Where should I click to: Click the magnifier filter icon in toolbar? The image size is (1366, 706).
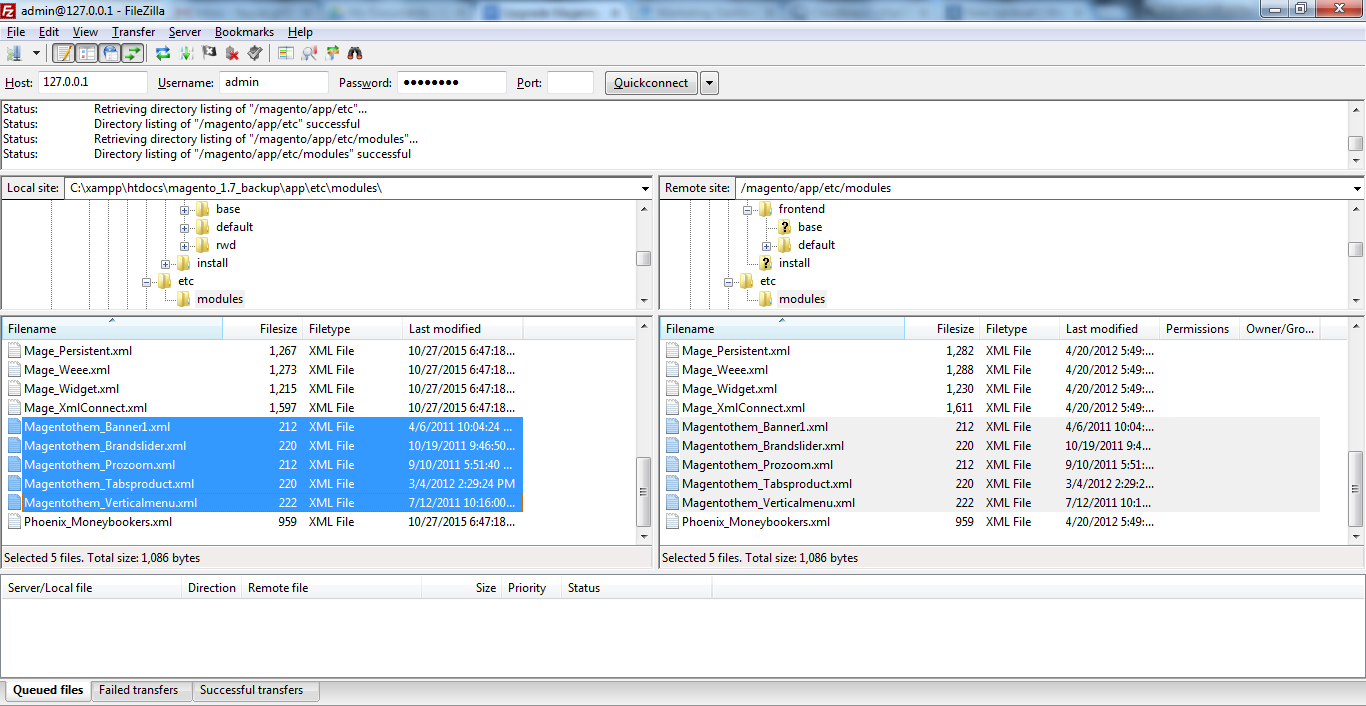click(309, 53)
